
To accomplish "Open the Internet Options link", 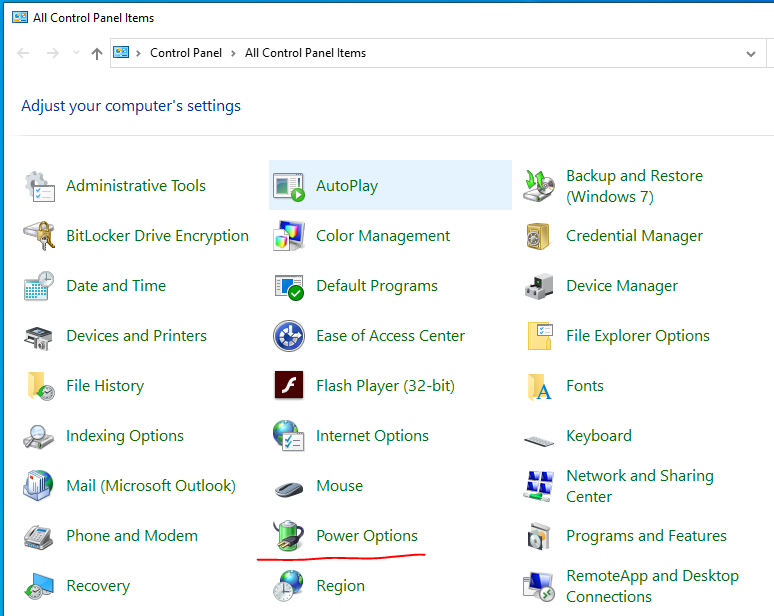I will click(x=372, y=436).
